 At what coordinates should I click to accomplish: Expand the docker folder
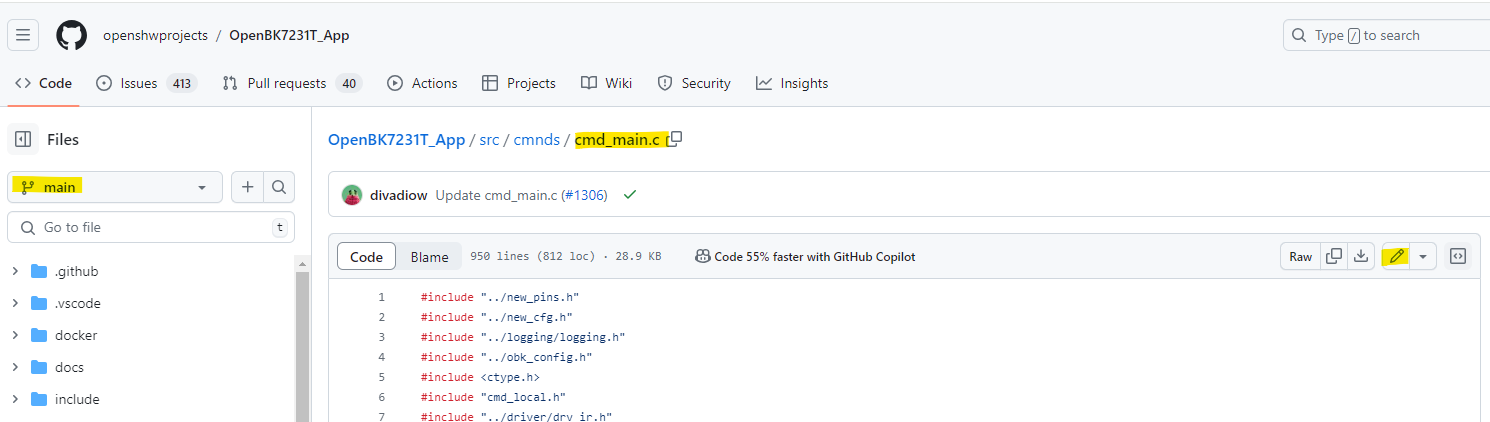click(x=15, y=335)
